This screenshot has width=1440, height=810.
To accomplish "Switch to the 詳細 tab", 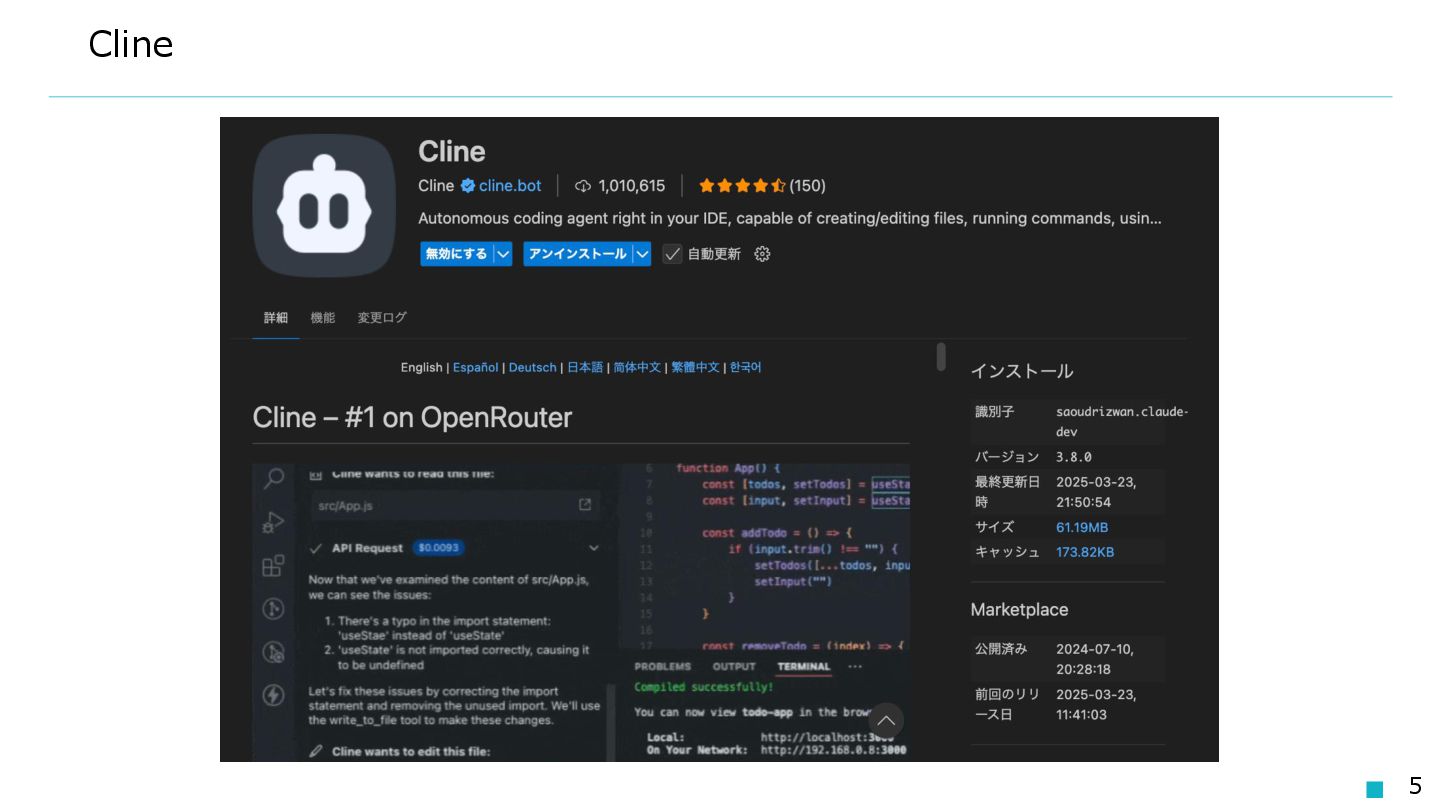I will (276, 318).
